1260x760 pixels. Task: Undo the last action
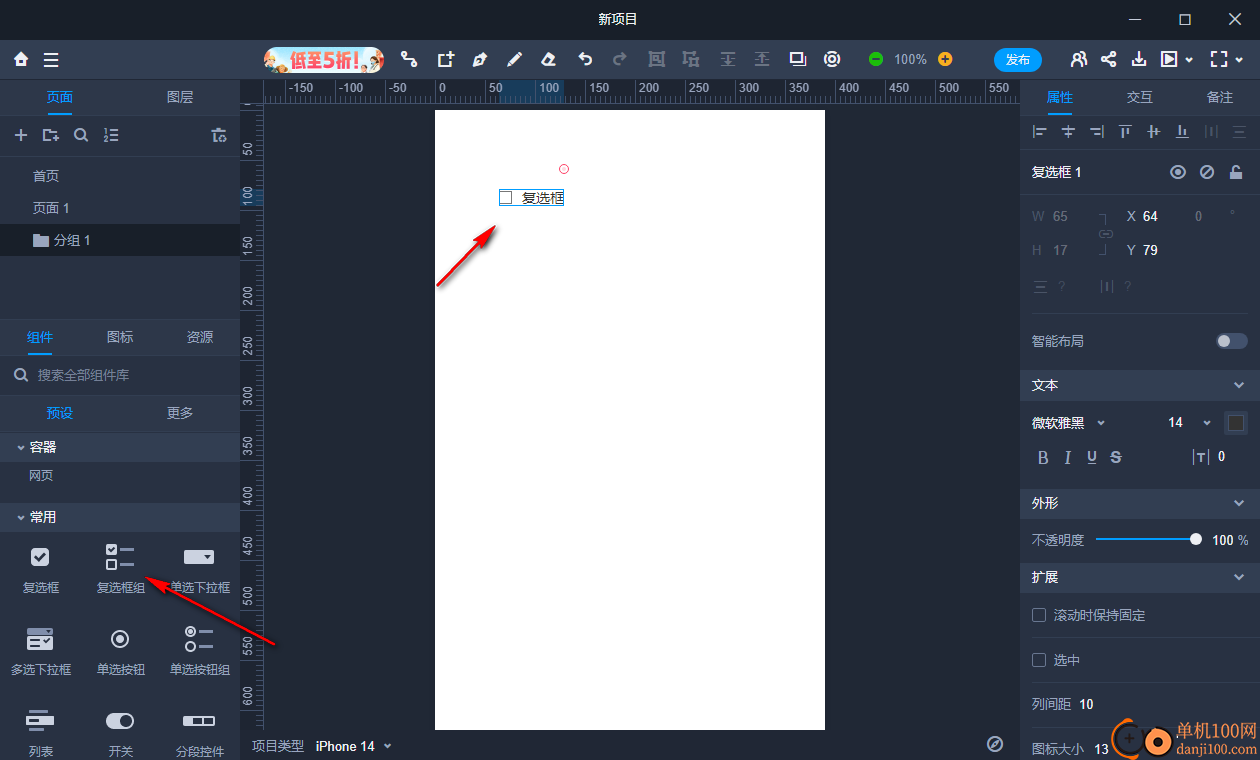(585, 60)
